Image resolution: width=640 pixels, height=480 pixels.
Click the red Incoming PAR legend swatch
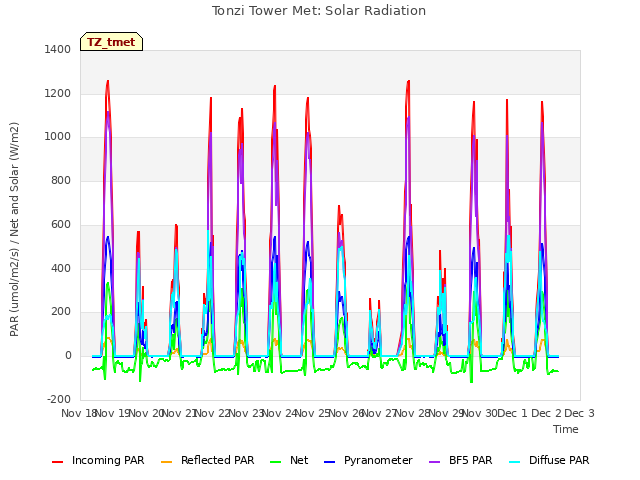click(x=58, y=462)
